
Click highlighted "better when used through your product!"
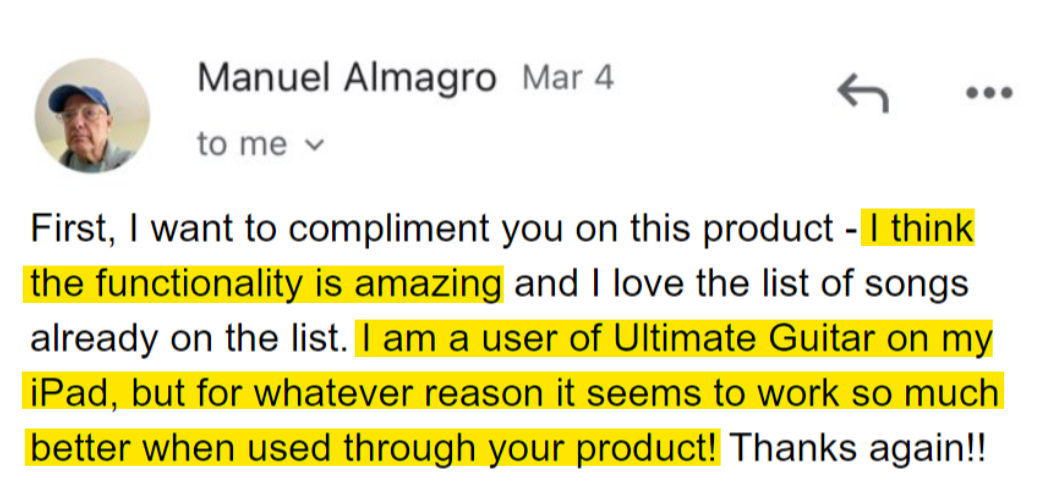[x=372, y=448]
